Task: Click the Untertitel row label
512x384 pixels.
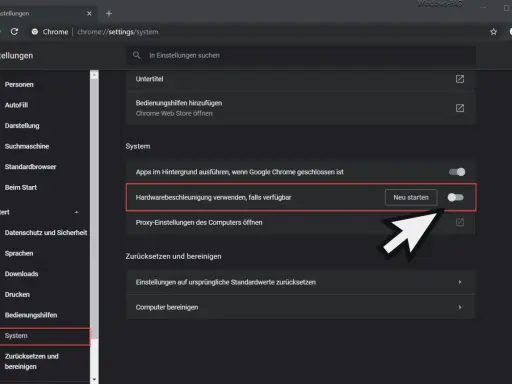Action: 149,79
